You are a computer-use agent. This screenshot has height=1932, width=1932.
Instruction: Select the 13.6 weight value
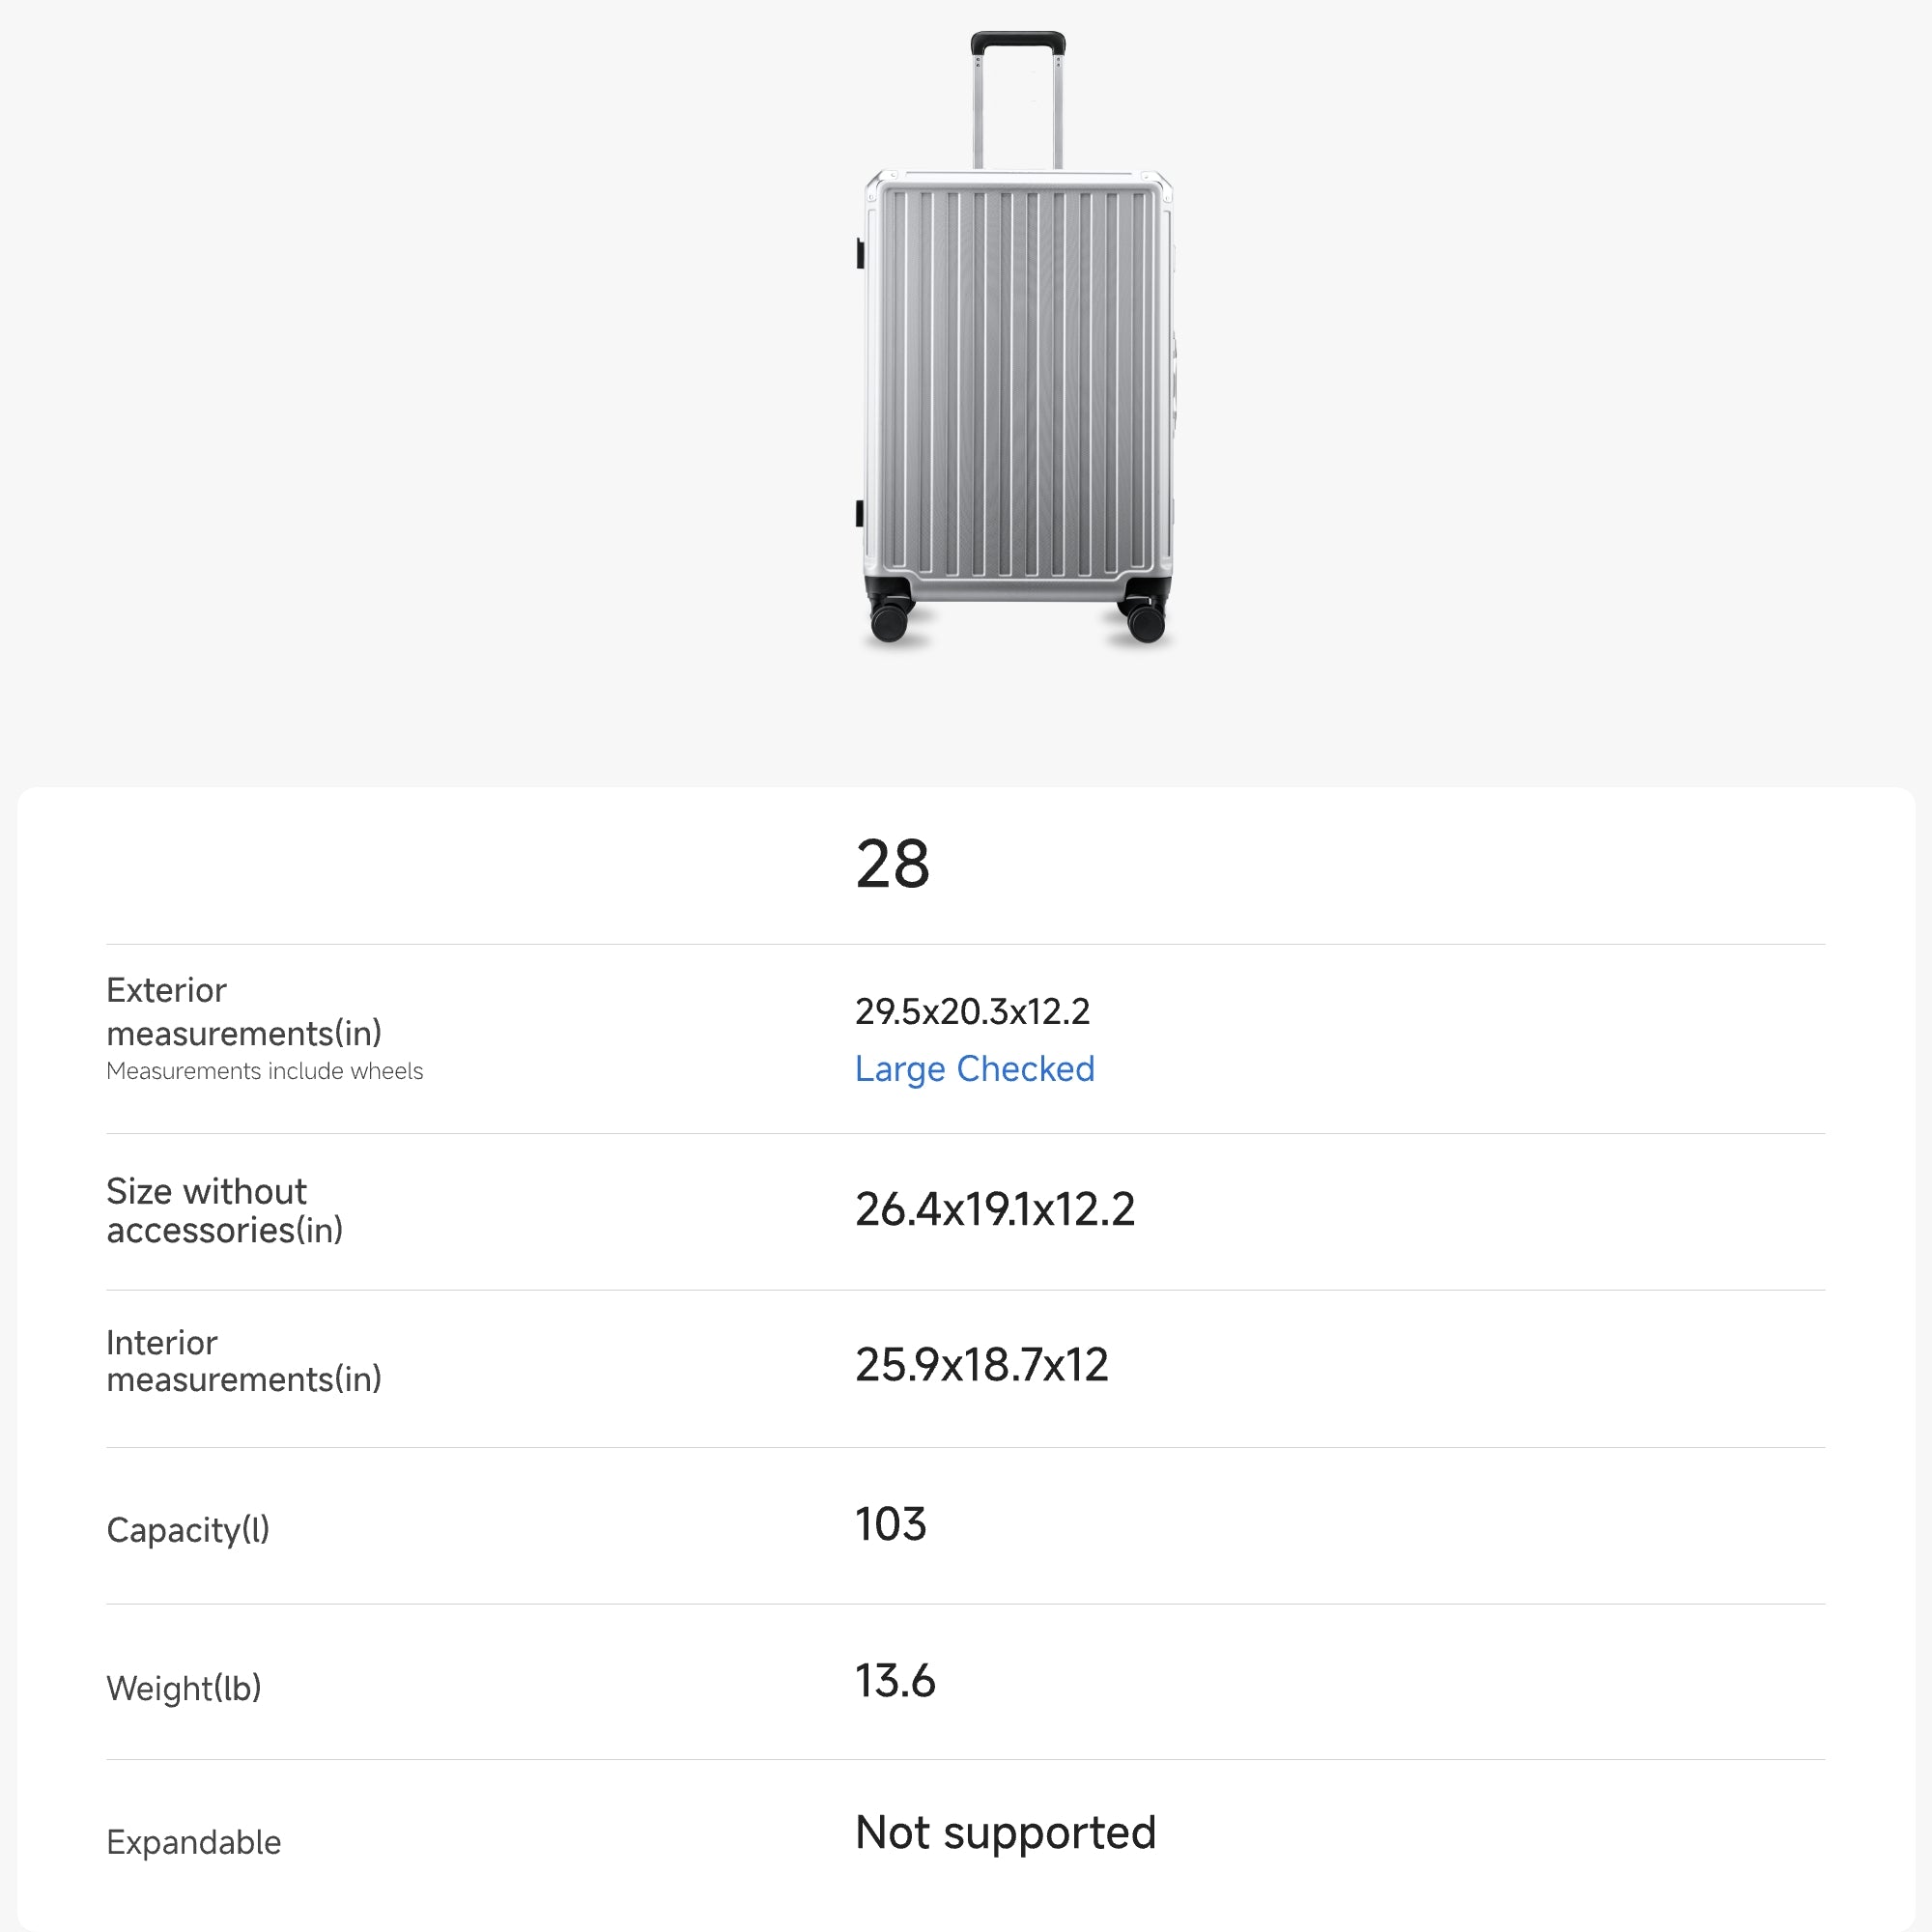[x=894, y=1682]
